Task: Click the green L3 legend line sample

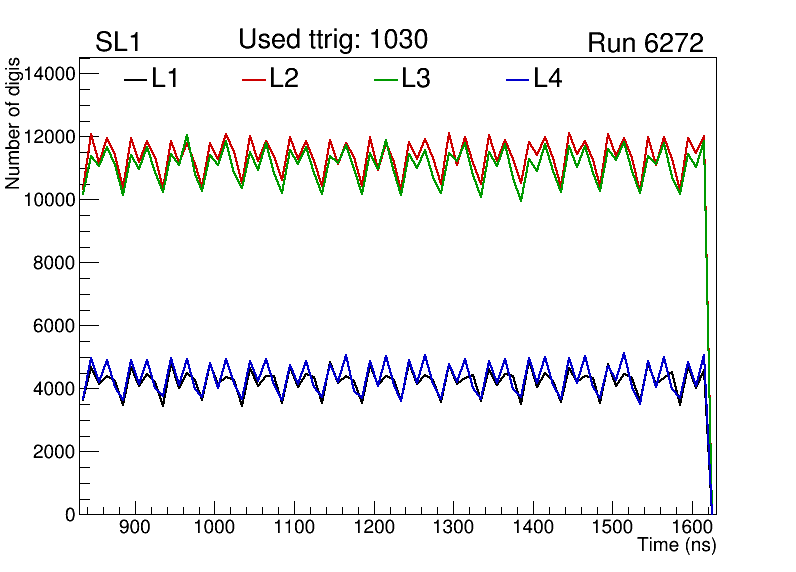Action: coord(385,79)
